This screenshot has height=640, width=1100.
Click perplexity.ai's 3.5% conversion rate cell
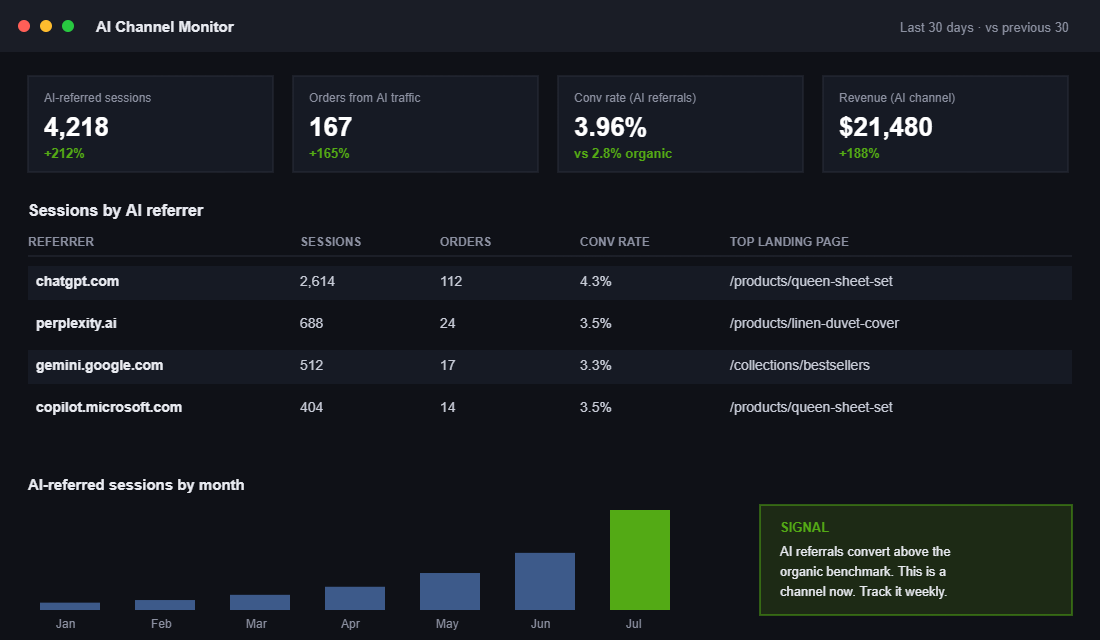(x=596, y=324)
